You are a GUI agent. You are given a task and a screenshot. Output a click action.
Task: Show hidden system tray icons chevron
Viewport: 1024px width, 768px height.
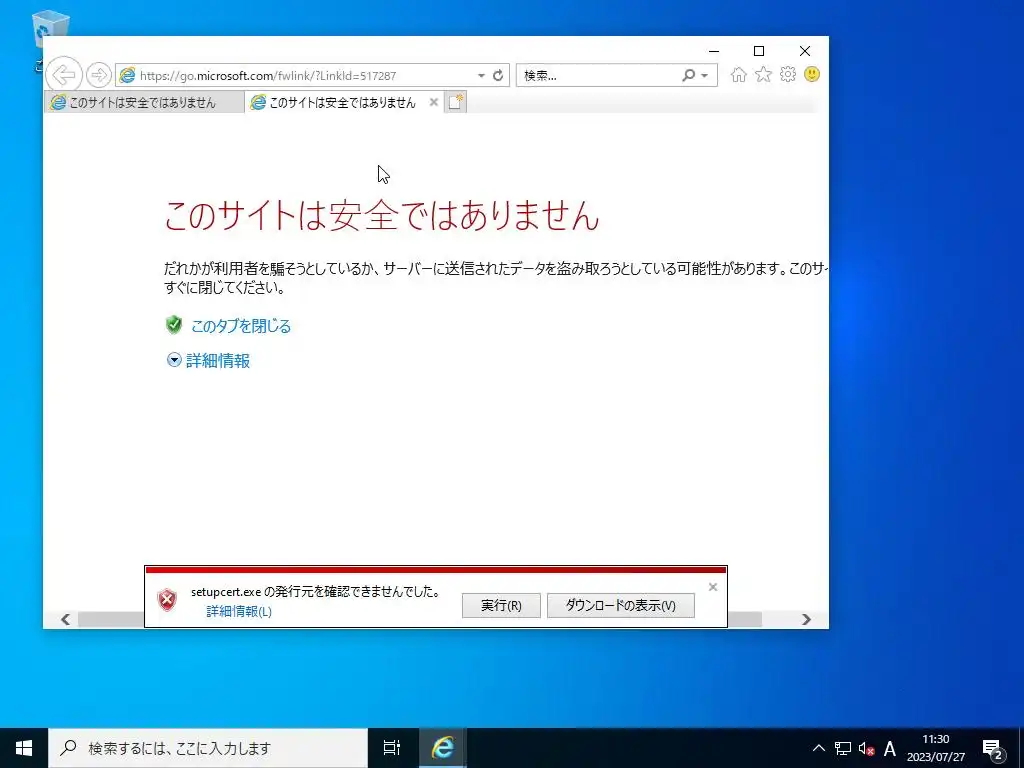pos(818,748)
